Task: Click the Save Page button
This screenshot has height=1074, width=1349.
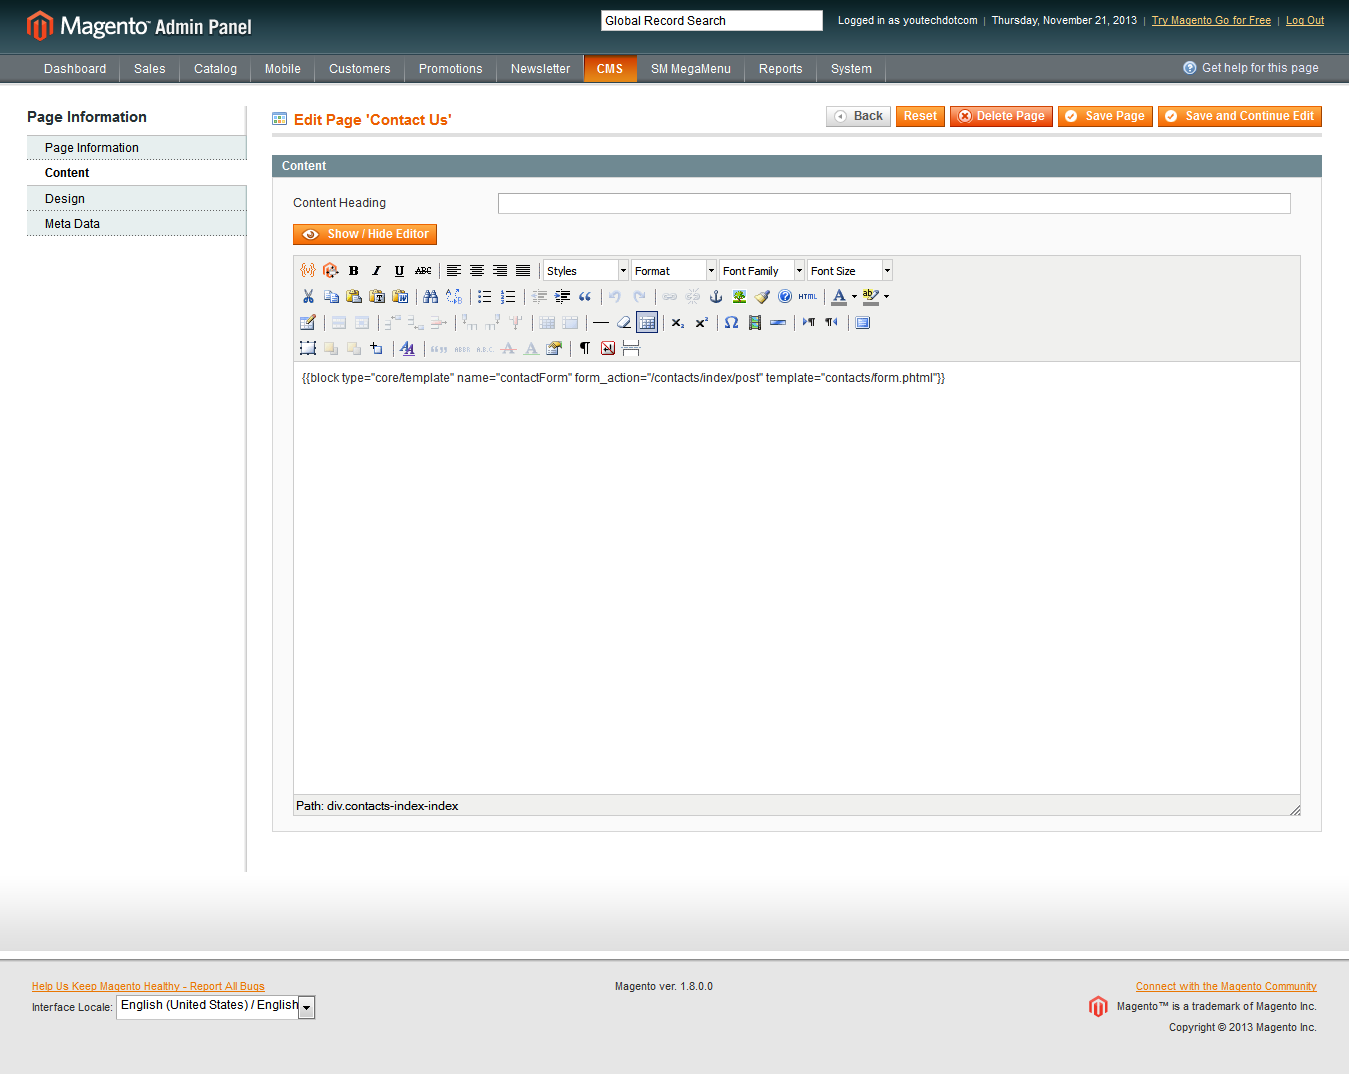Action: pos(1105,116)
